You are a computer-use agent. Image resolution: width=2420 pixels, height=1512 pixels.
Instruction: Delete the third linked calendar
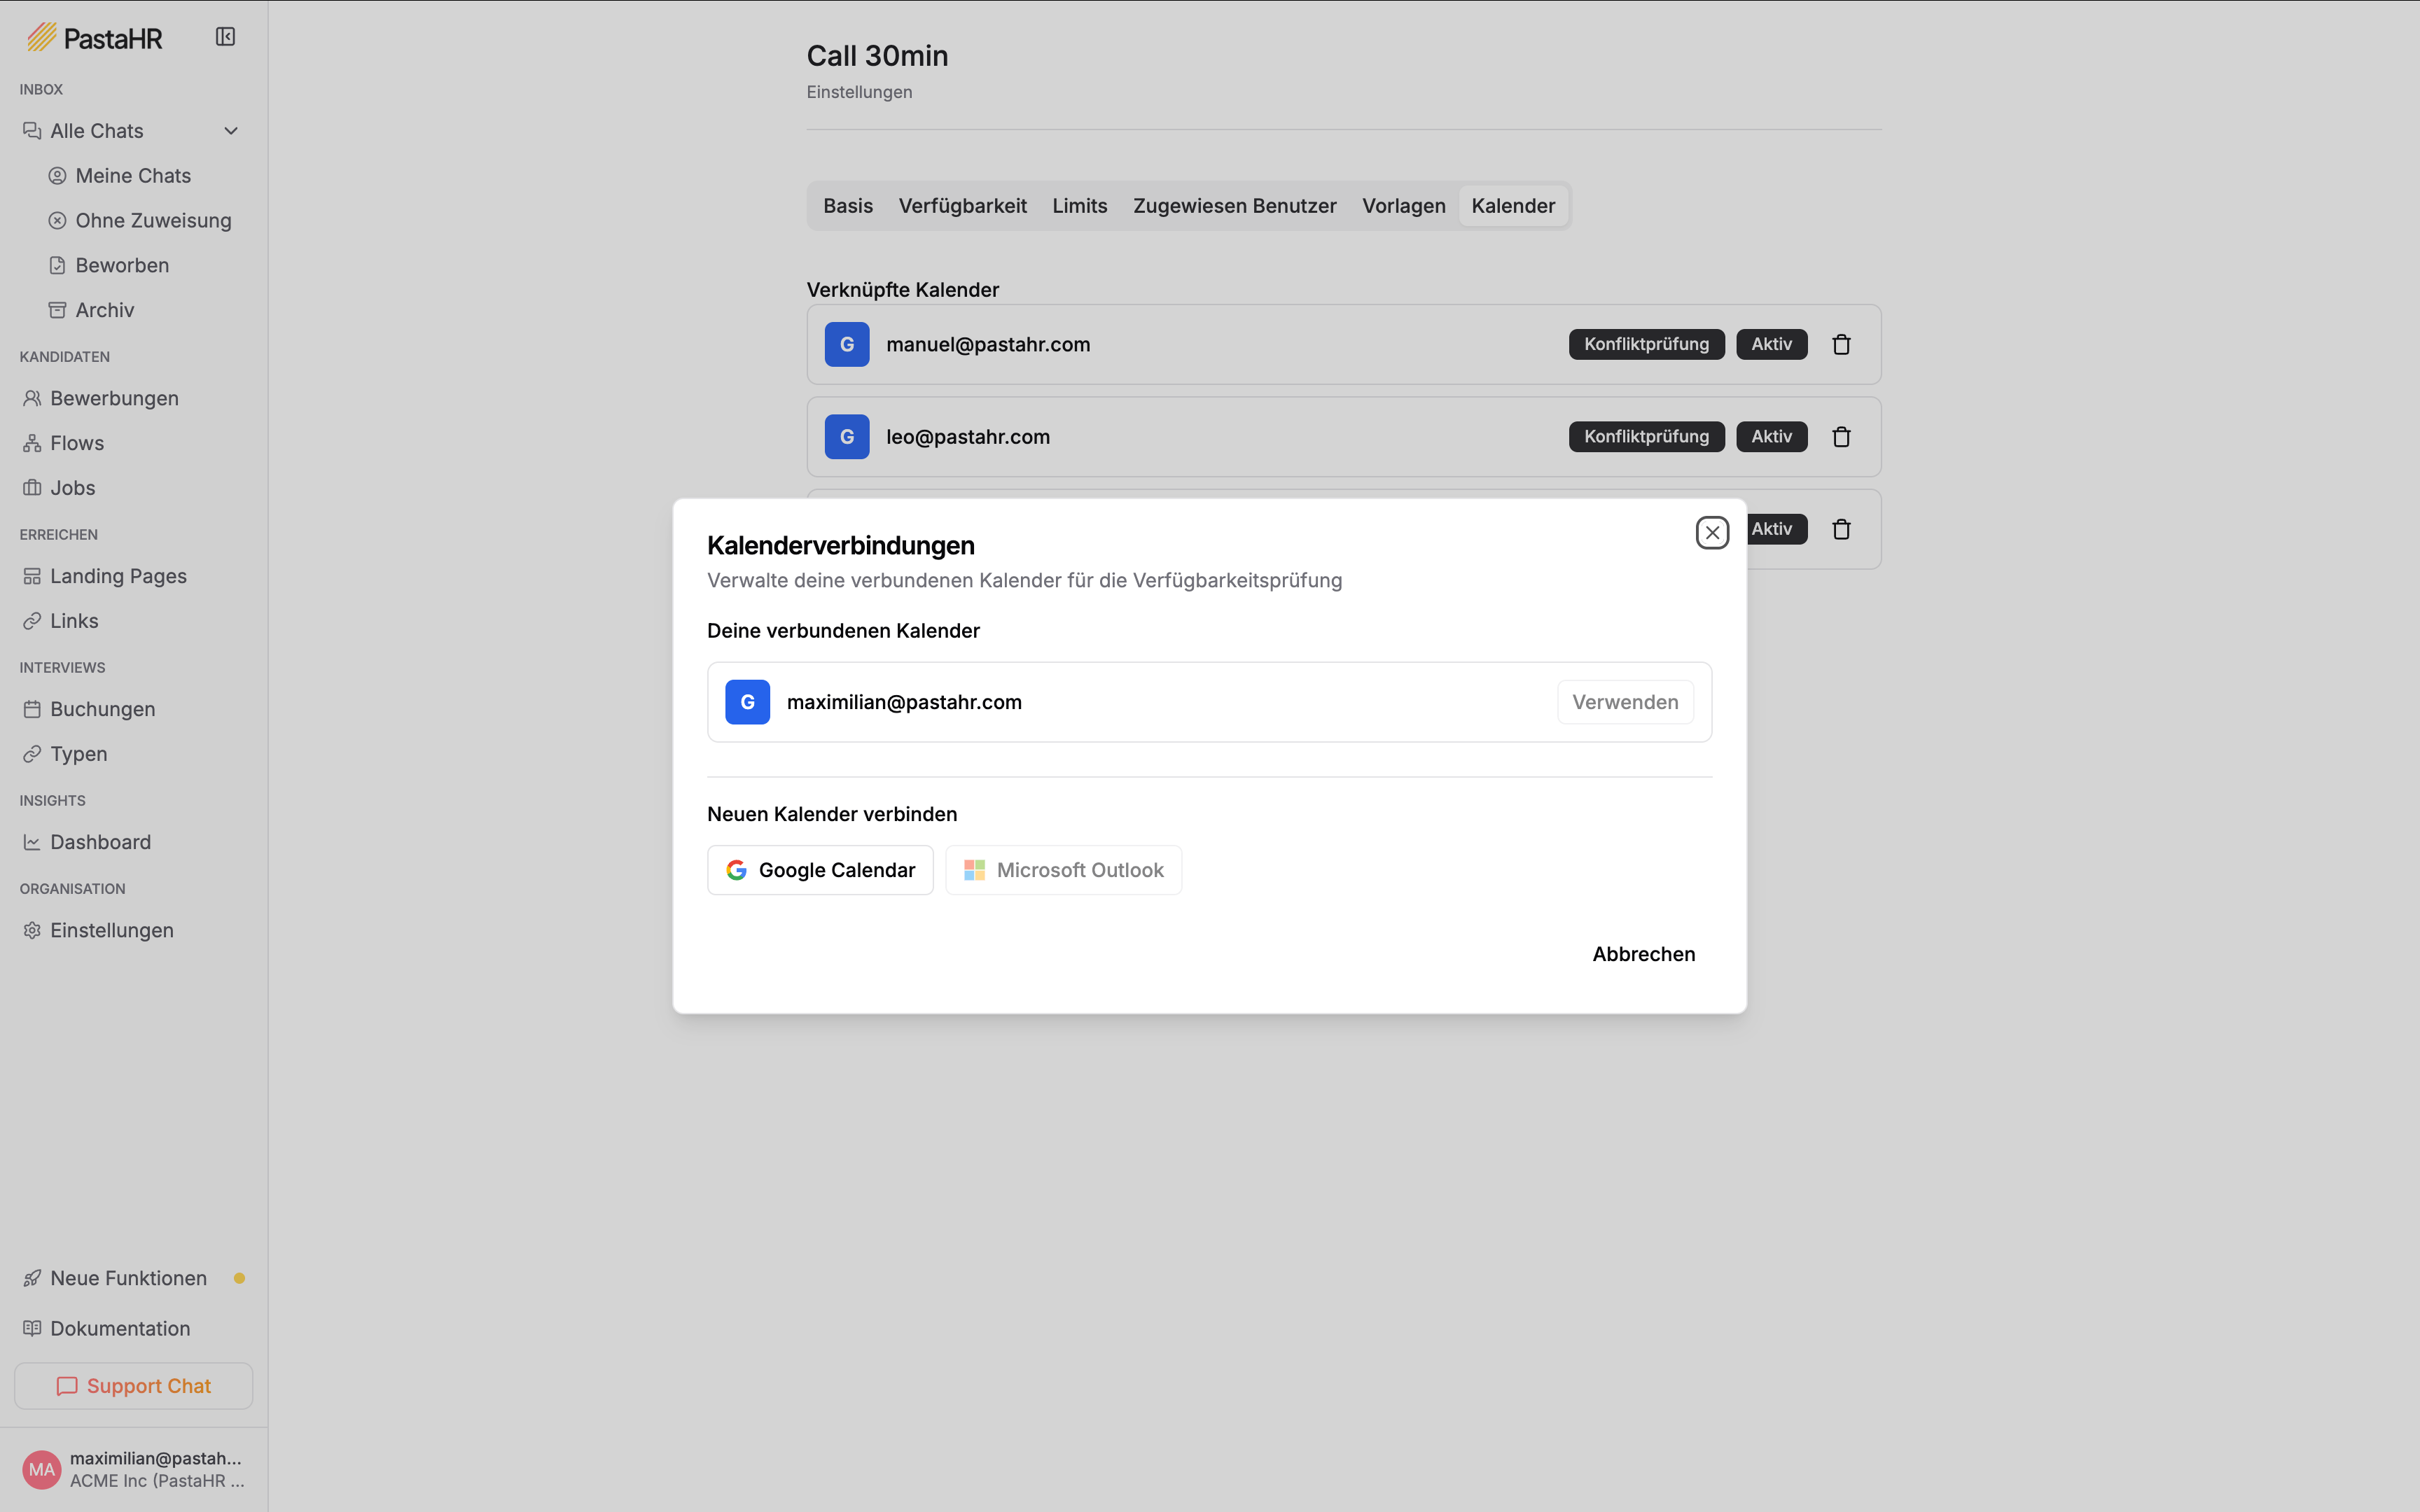pos(1841,530)
